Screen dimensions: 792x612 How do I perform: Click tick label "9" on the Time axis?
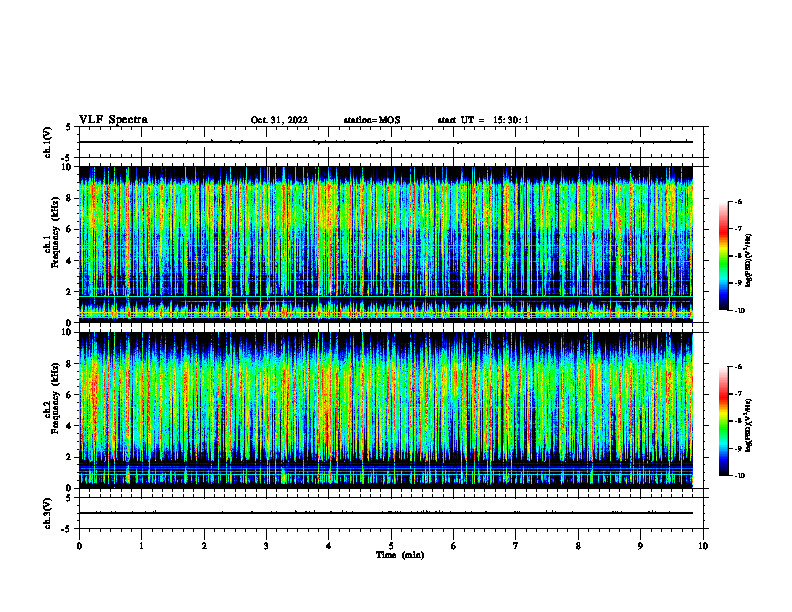640,546
